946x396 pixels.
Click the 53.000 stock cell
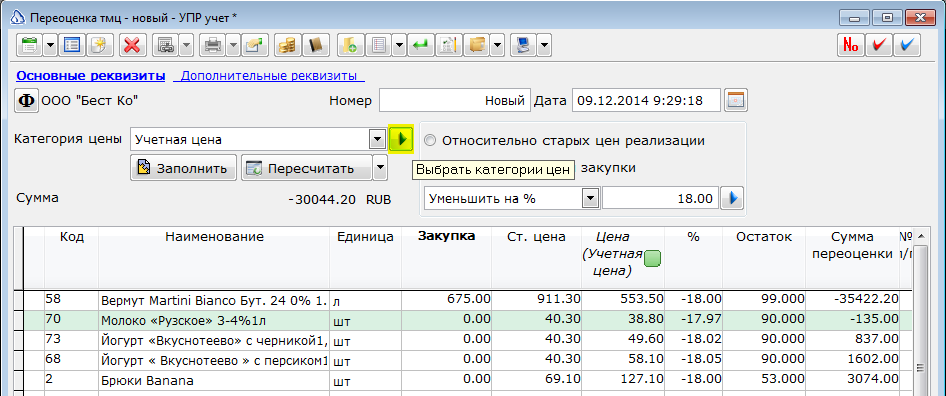(x=764, y=380)
